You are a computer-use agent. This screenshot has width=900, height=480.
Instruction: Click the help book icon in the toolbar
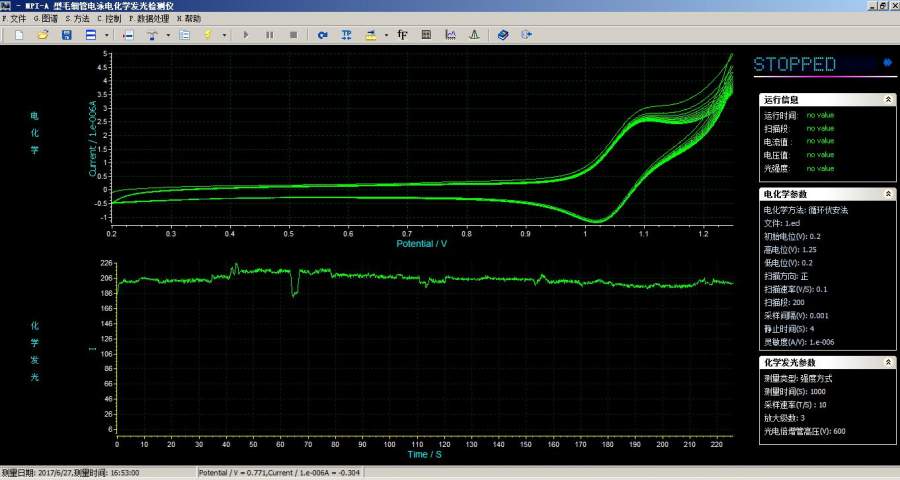[503, 35]
